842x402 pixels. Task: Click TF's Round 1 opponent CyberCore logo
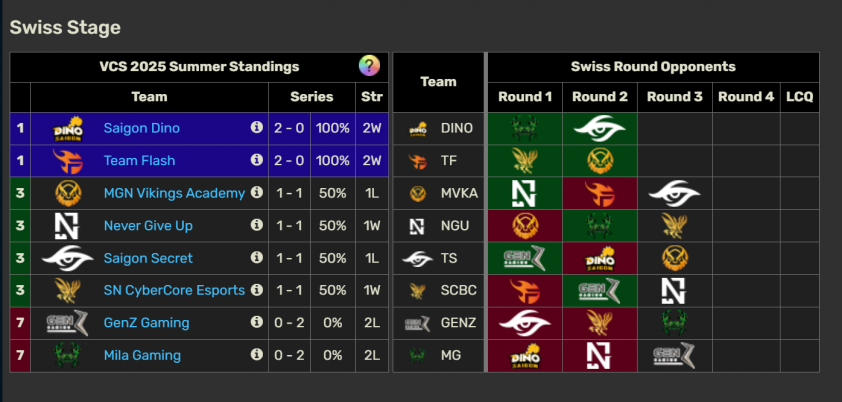(x=525, y=161)
